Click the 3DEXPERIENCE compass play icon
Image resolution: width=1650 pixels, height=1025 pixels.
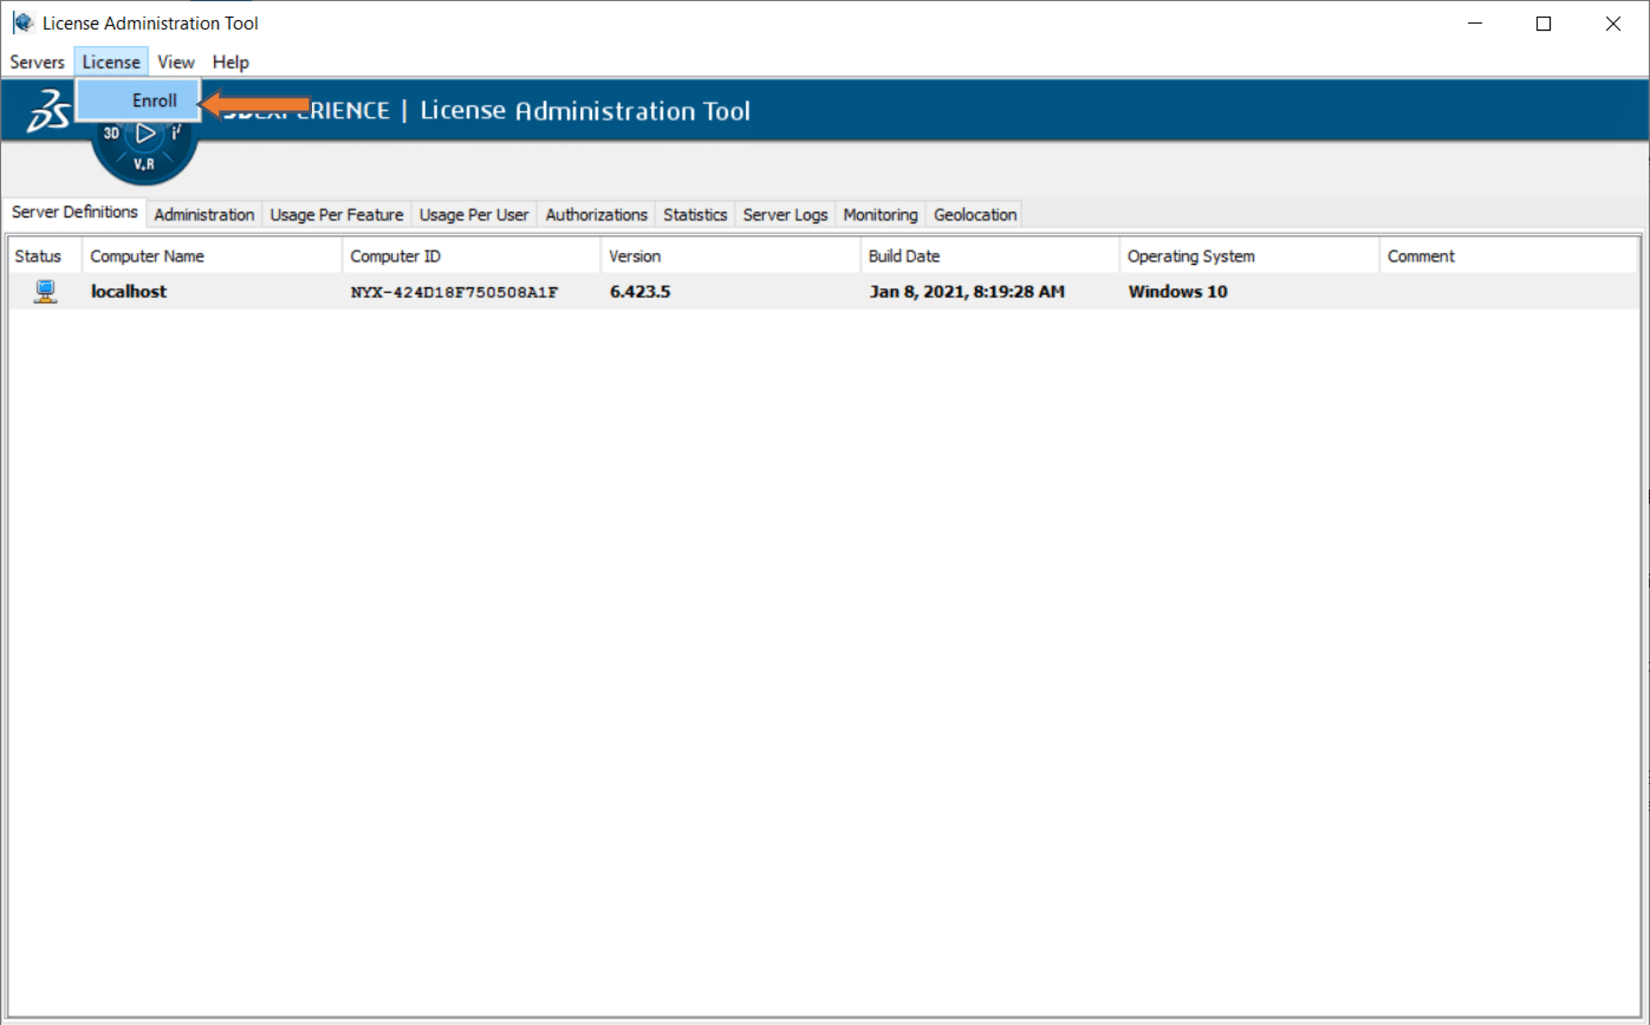pyautogui.click(x=146, y=133)
